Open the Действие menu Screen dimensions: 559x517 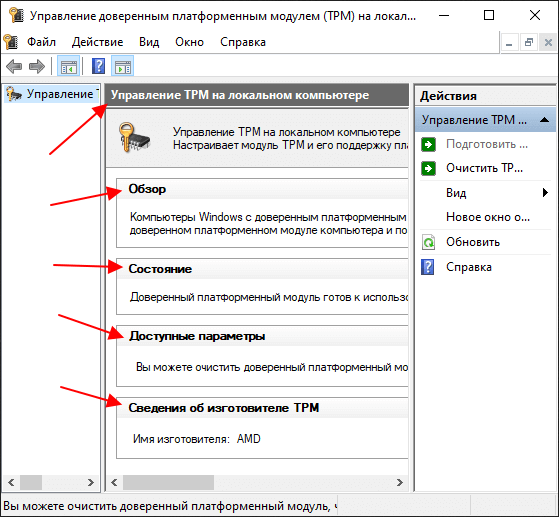[x=97, y=42]
